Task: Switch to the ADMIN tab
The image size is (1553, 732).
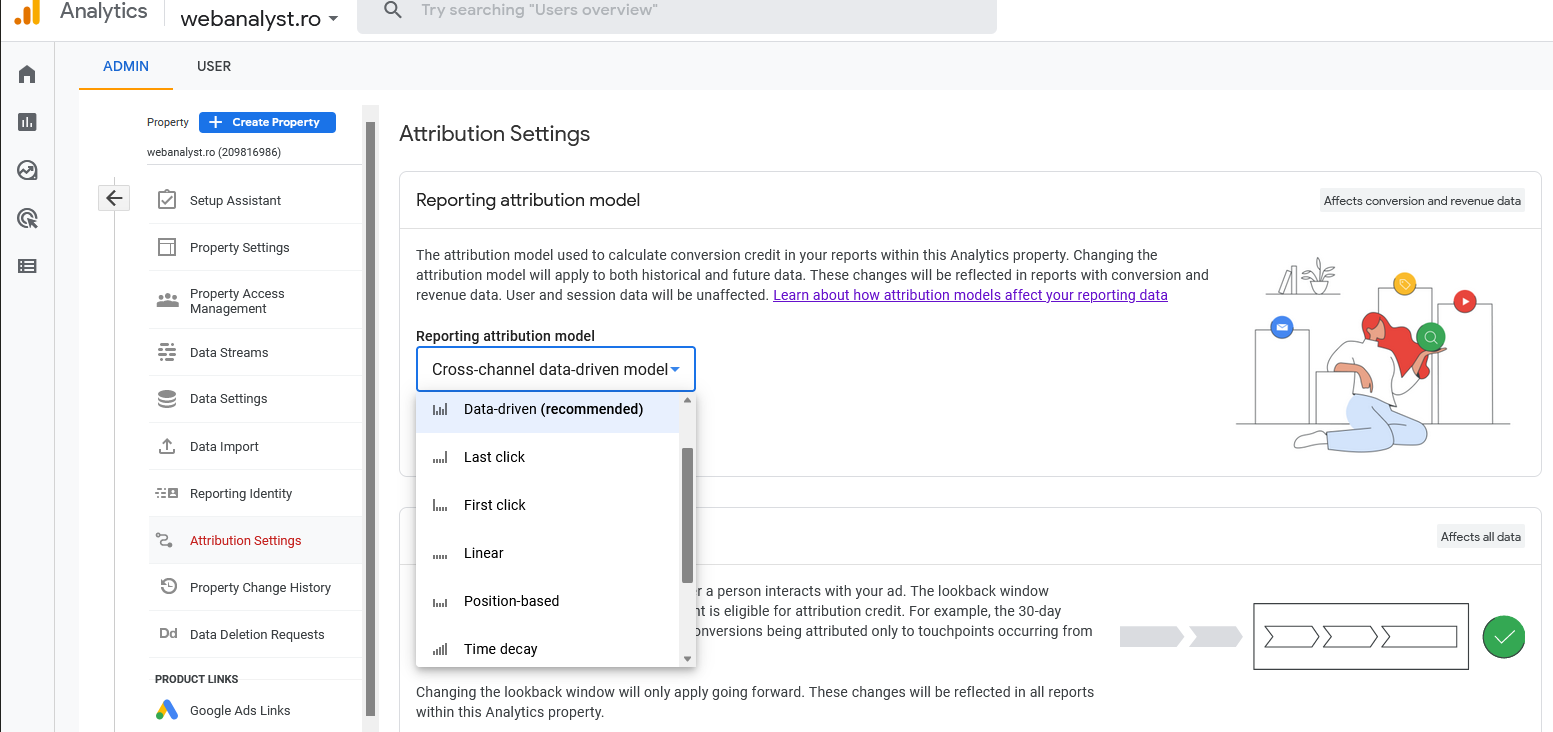Action: [x=126, y=66]
